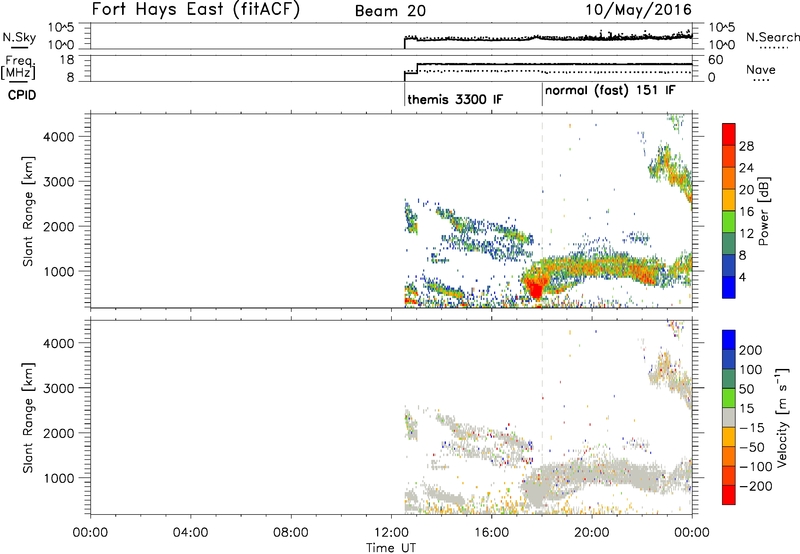Click the '28' tick label on the Power scale

(x=746, y=146)
